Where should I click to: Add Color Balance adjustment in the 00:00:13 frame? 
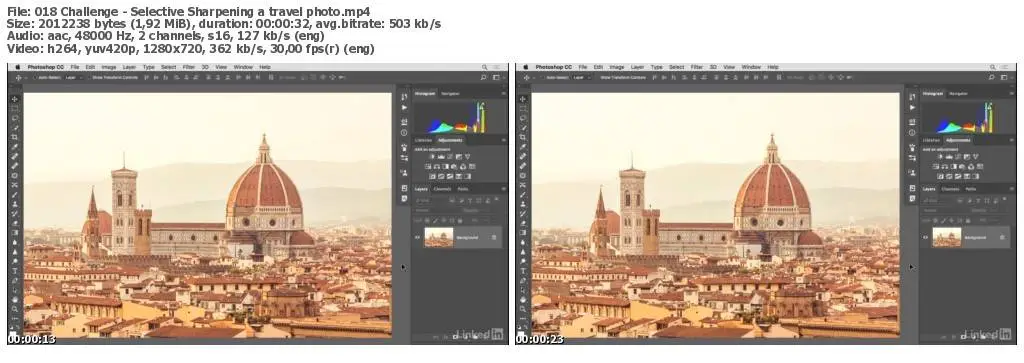tap(437, 166)
